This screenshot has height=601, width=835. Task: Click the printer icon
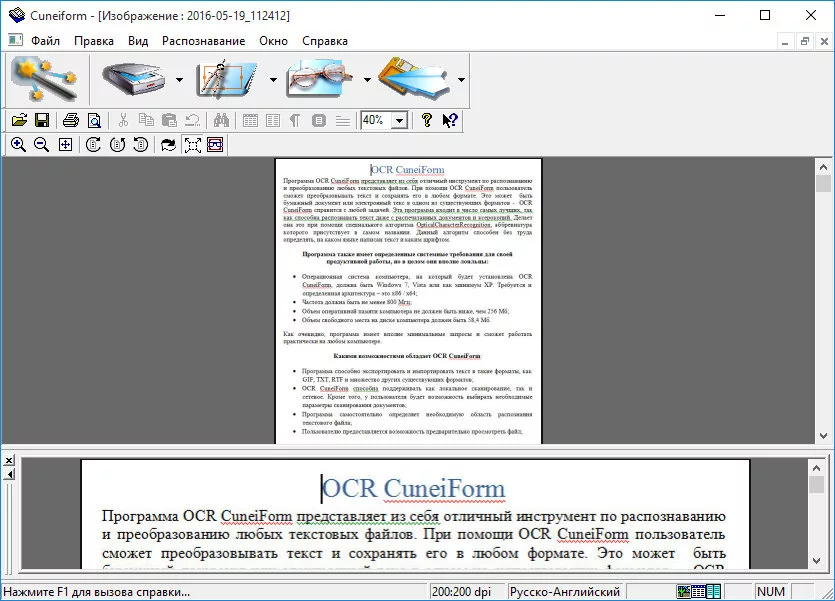coord(71,120)
